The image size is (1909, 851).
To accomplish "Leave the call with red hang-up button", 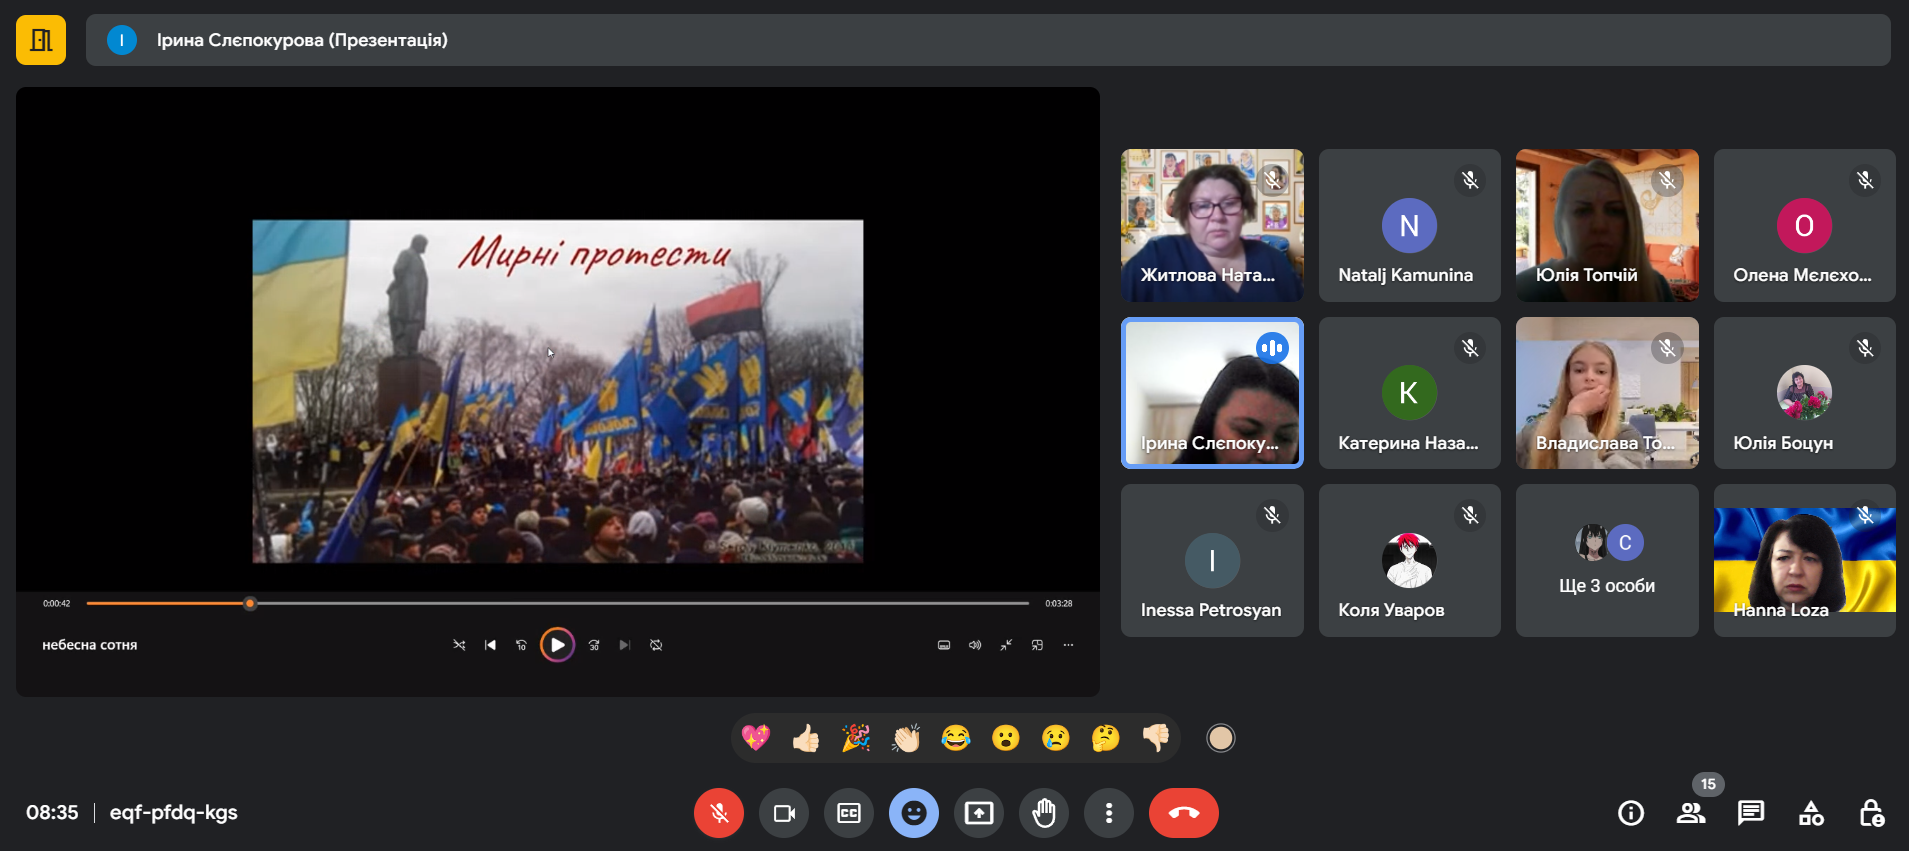I will 1183,813.
